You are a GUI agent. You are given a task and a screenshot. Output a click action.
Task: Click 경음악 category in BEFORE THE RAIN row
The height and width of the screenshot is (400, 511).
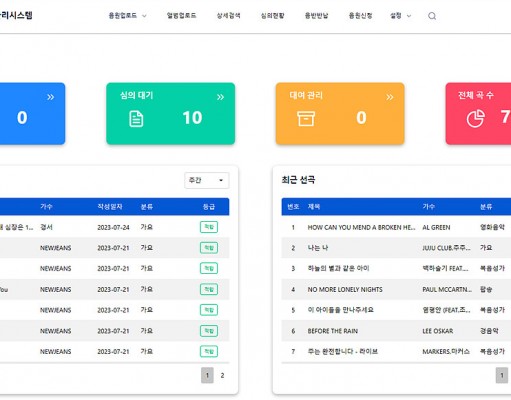pyautogui.click(x=489, y=331)
